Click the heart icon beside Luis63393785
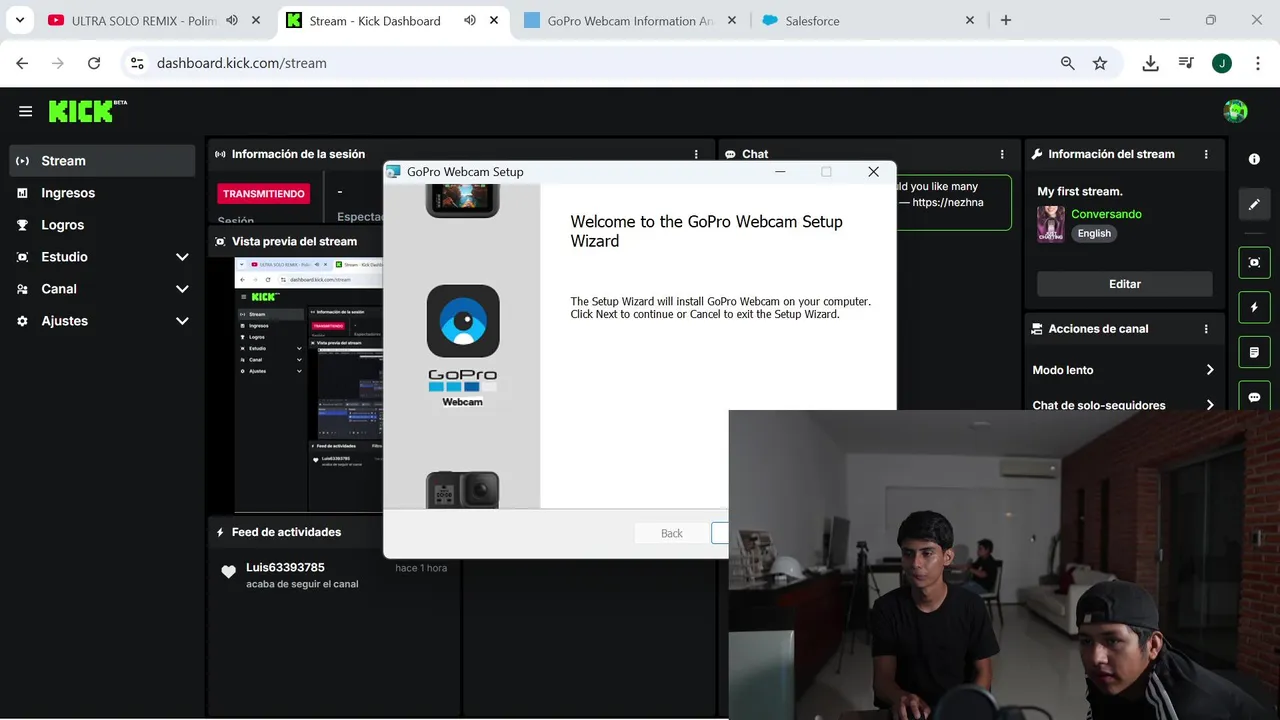 pyautogui.click(x=228, y=572)
